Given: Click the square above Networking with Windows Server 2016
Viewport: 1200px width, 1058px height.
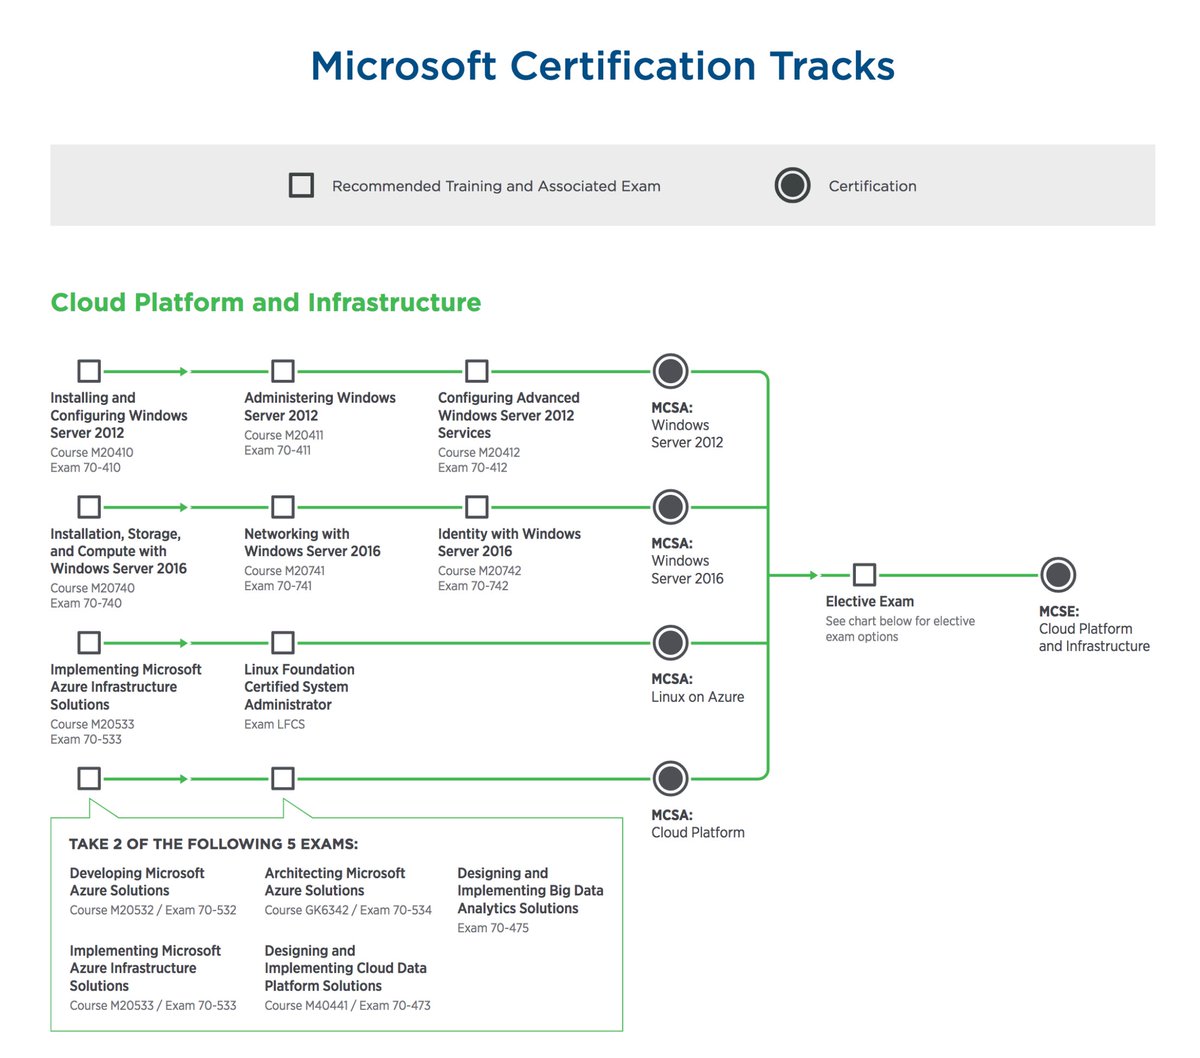Looking at the screenshot, I should [283, 507].
